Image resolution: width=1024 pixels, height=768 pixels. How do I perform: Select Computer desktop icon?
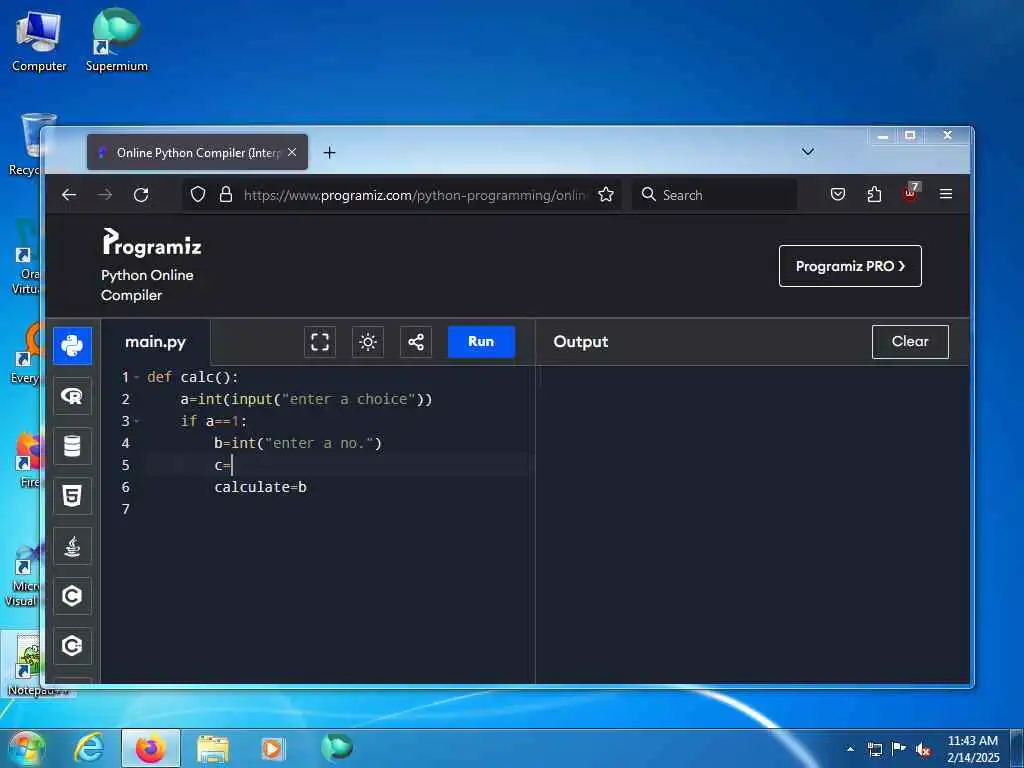(39, 41)
